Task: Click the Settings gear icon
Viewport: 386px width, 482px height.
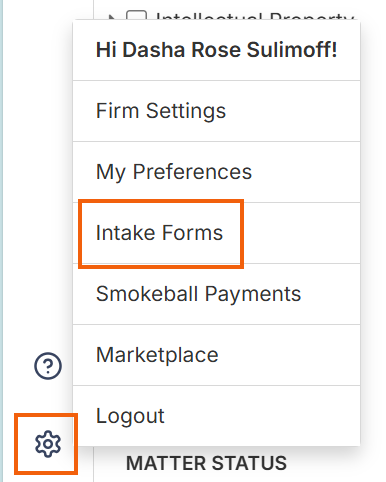Action: tap(48, 444)
